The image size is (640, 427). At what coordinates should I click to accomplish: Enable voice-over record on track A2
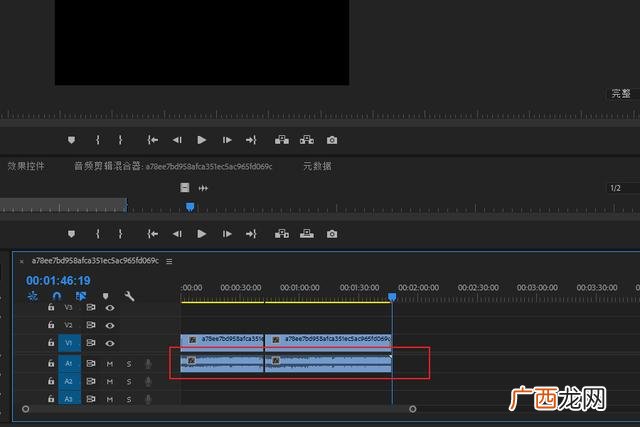tap(148, 382)
